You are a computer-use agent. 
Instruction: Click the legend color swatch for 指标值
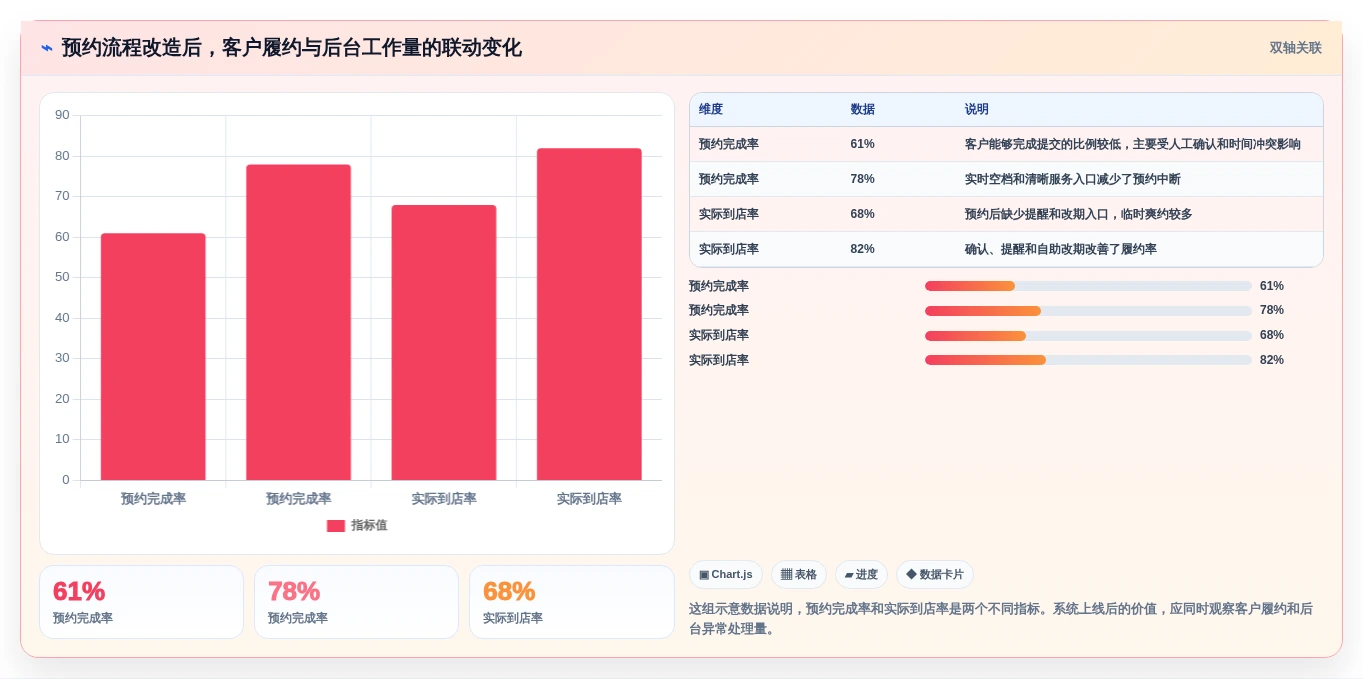pyautogui.click(x=336, y=526)
